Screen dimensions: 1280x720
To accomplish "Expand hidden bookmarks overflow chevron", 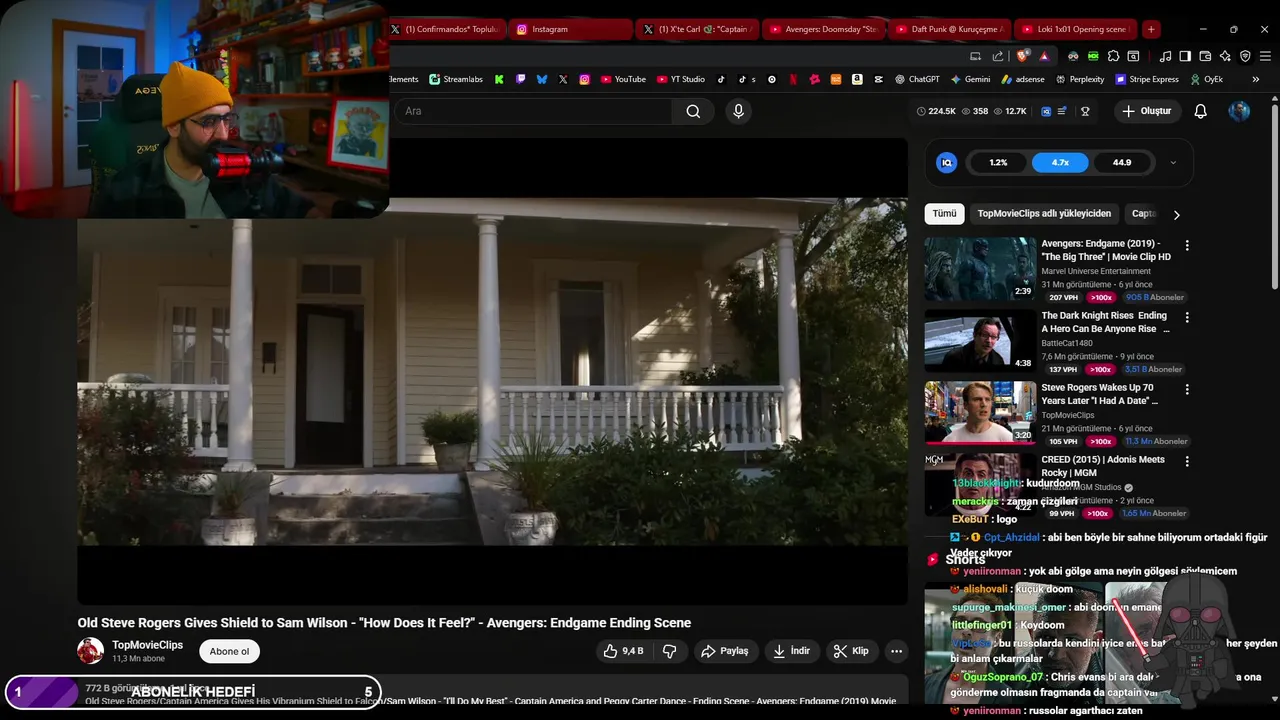I will (1255, 79).
